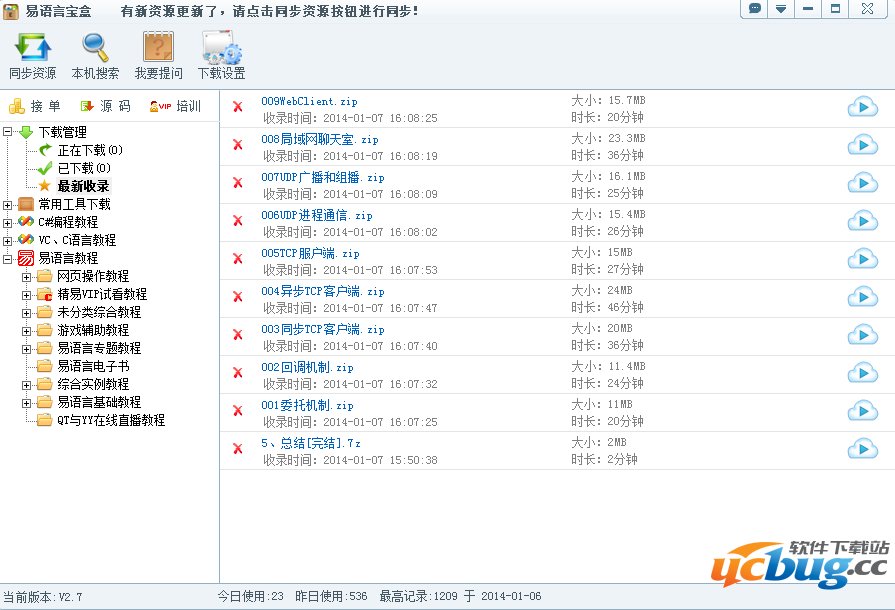Collapse the 易语言教程 tree node
This screenshot has height=610, width=895.
point(8,258)
